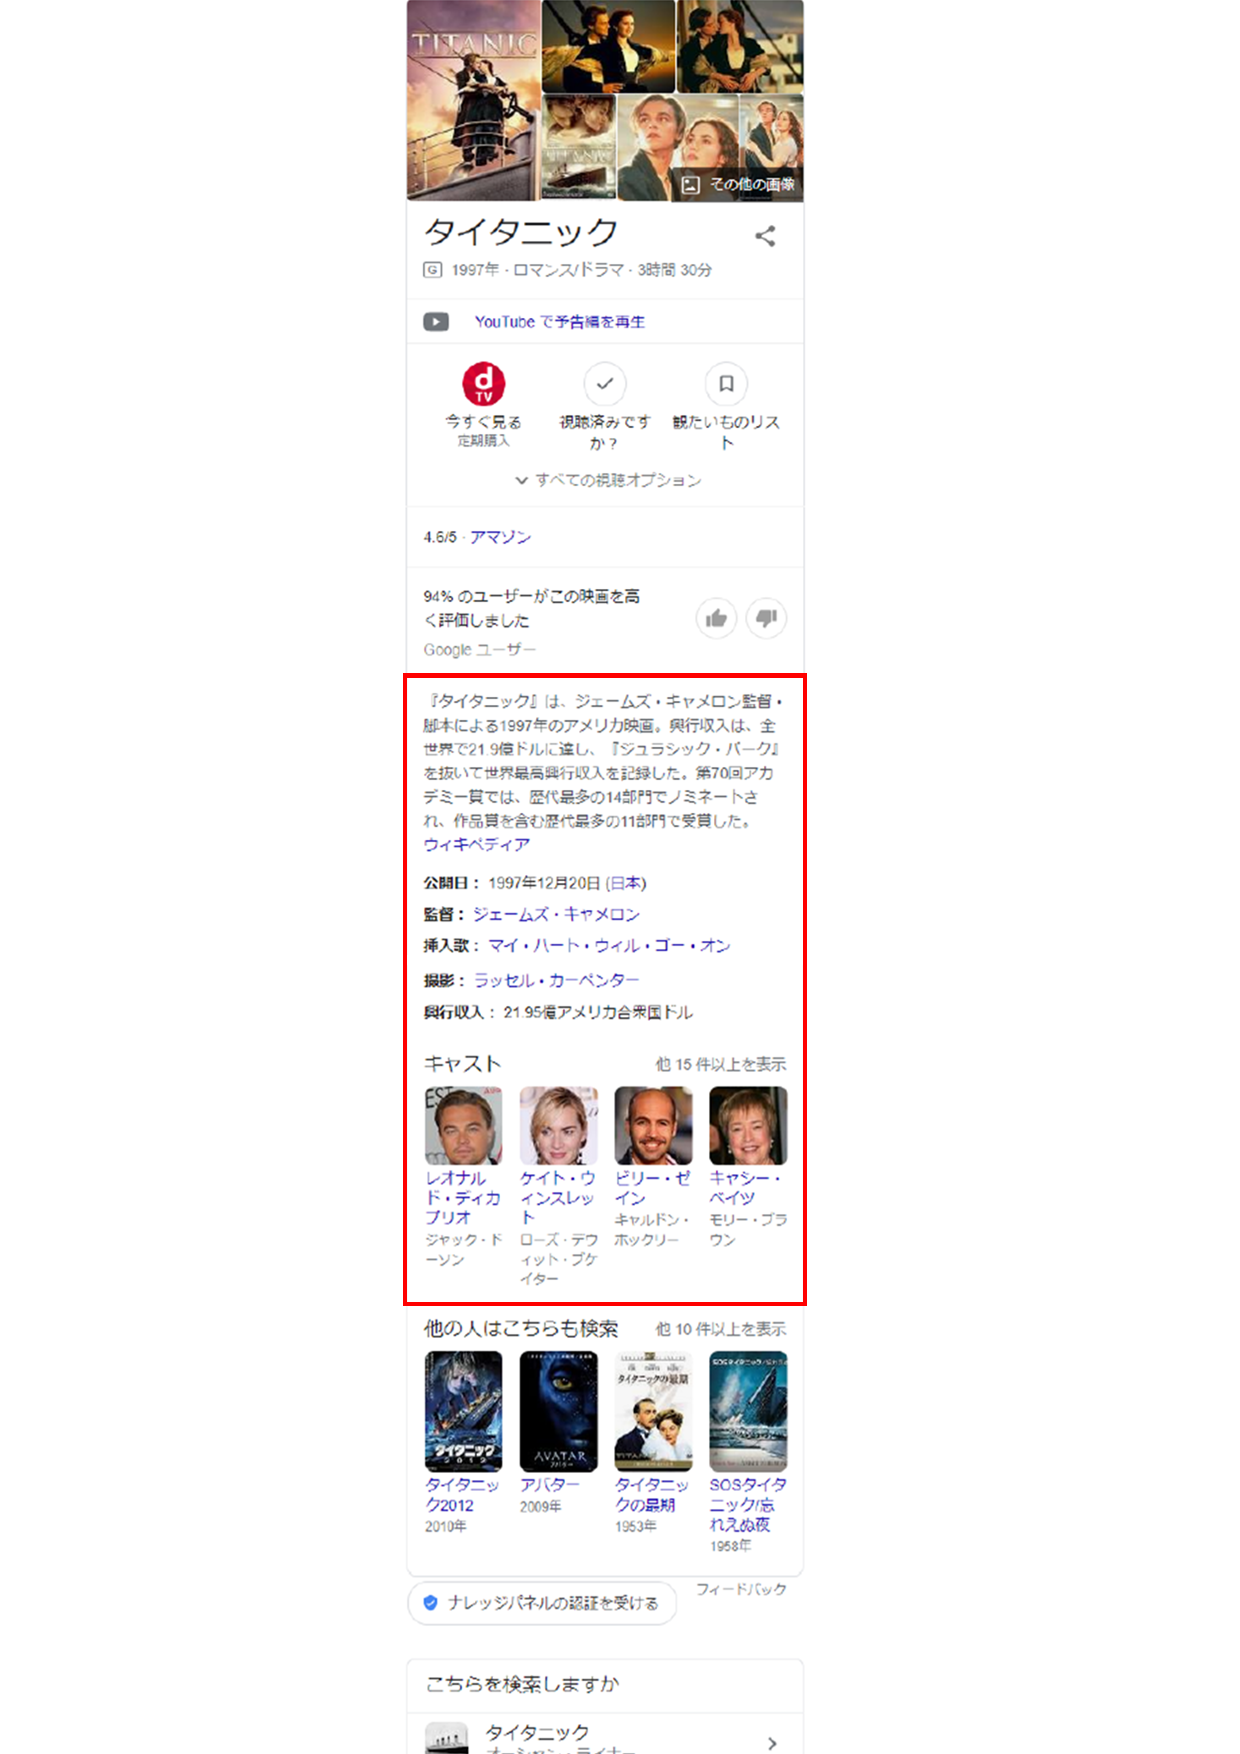
Task: Click キャシー・ベイツ cast photo
Action: 749,1126
